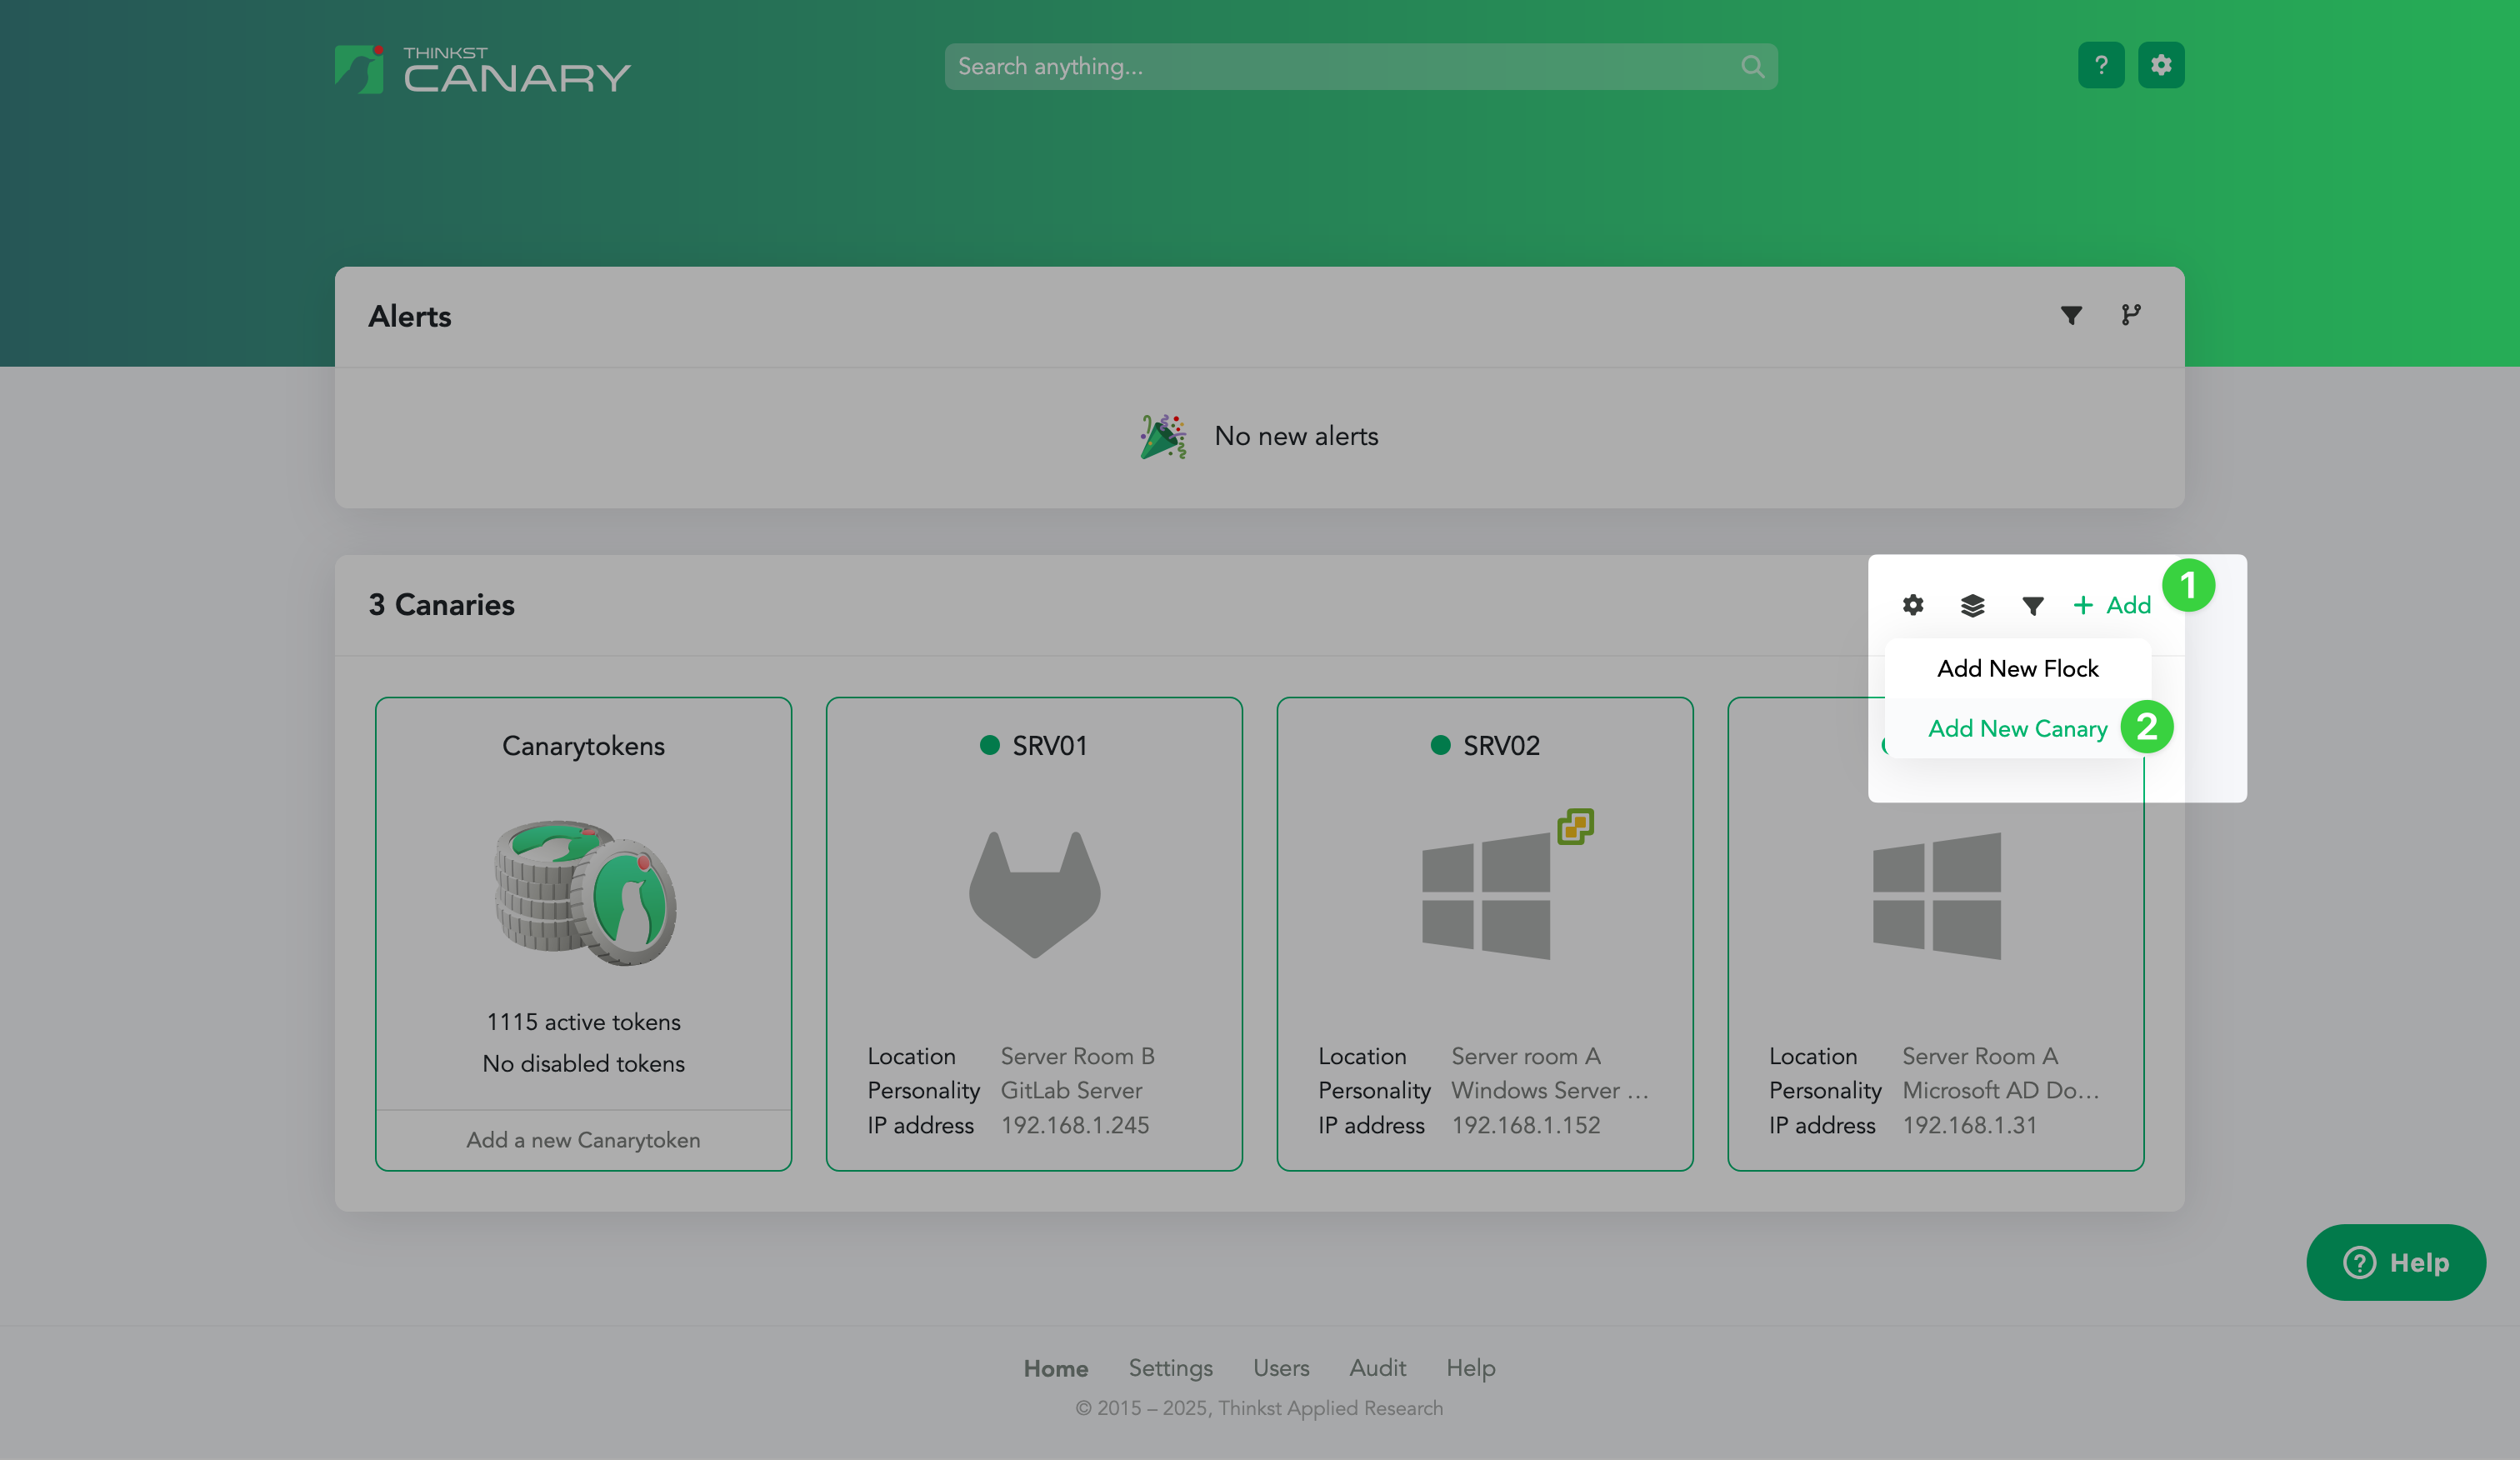Screen dimensions: 2520x1460
Task: Click the Alerts heading
Action: tap(410, 316)
